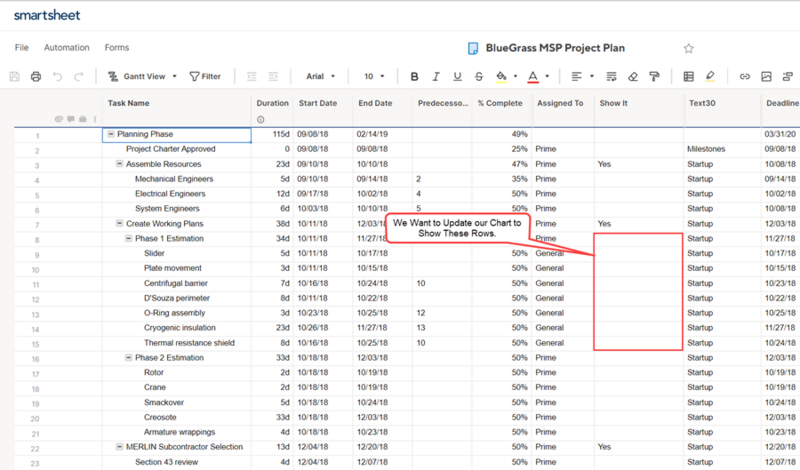Click Yes in MERLIN Subcontractor Selection row
The width and height of the screenshot is (800, 470).
[x=604, y=447]
